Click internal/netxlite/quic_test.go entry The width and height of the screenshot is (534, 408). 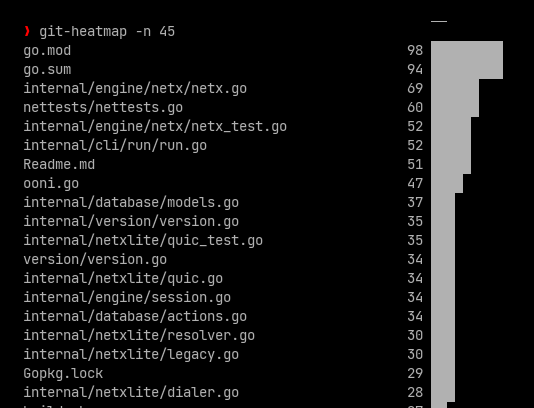143,241
